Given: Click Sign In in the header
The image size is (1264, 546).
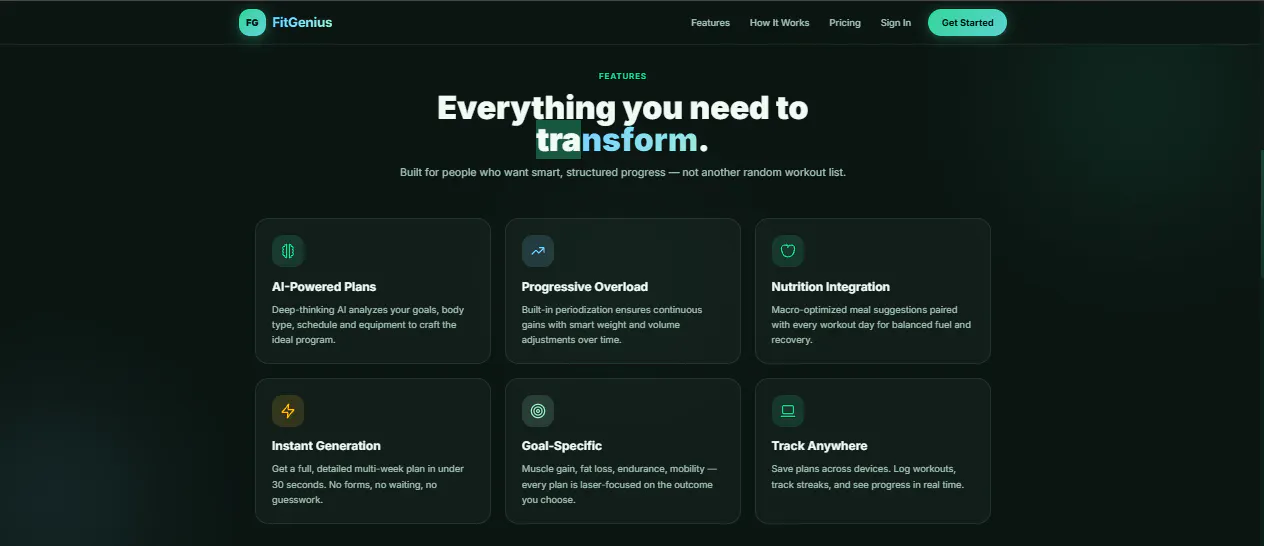Looking at the screenshot, I should [895, 23].
